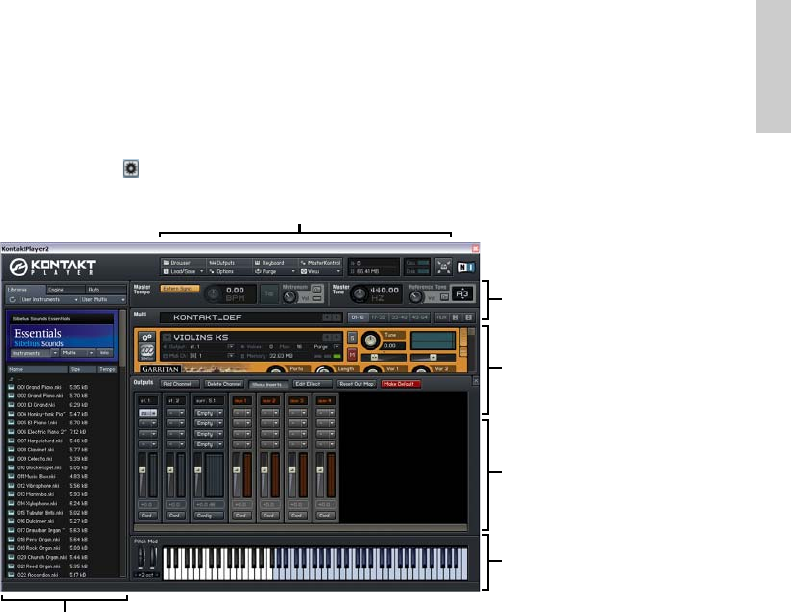Screen dimensions: 791x612
Task: Click the Var 2 knob in Garritan panel
Action: click(421, 371)
